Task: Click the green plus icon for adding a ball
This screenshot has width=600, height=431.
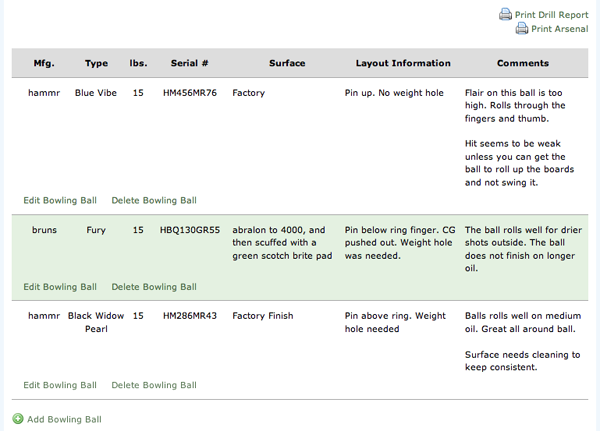Action: [x=18, y=419]
